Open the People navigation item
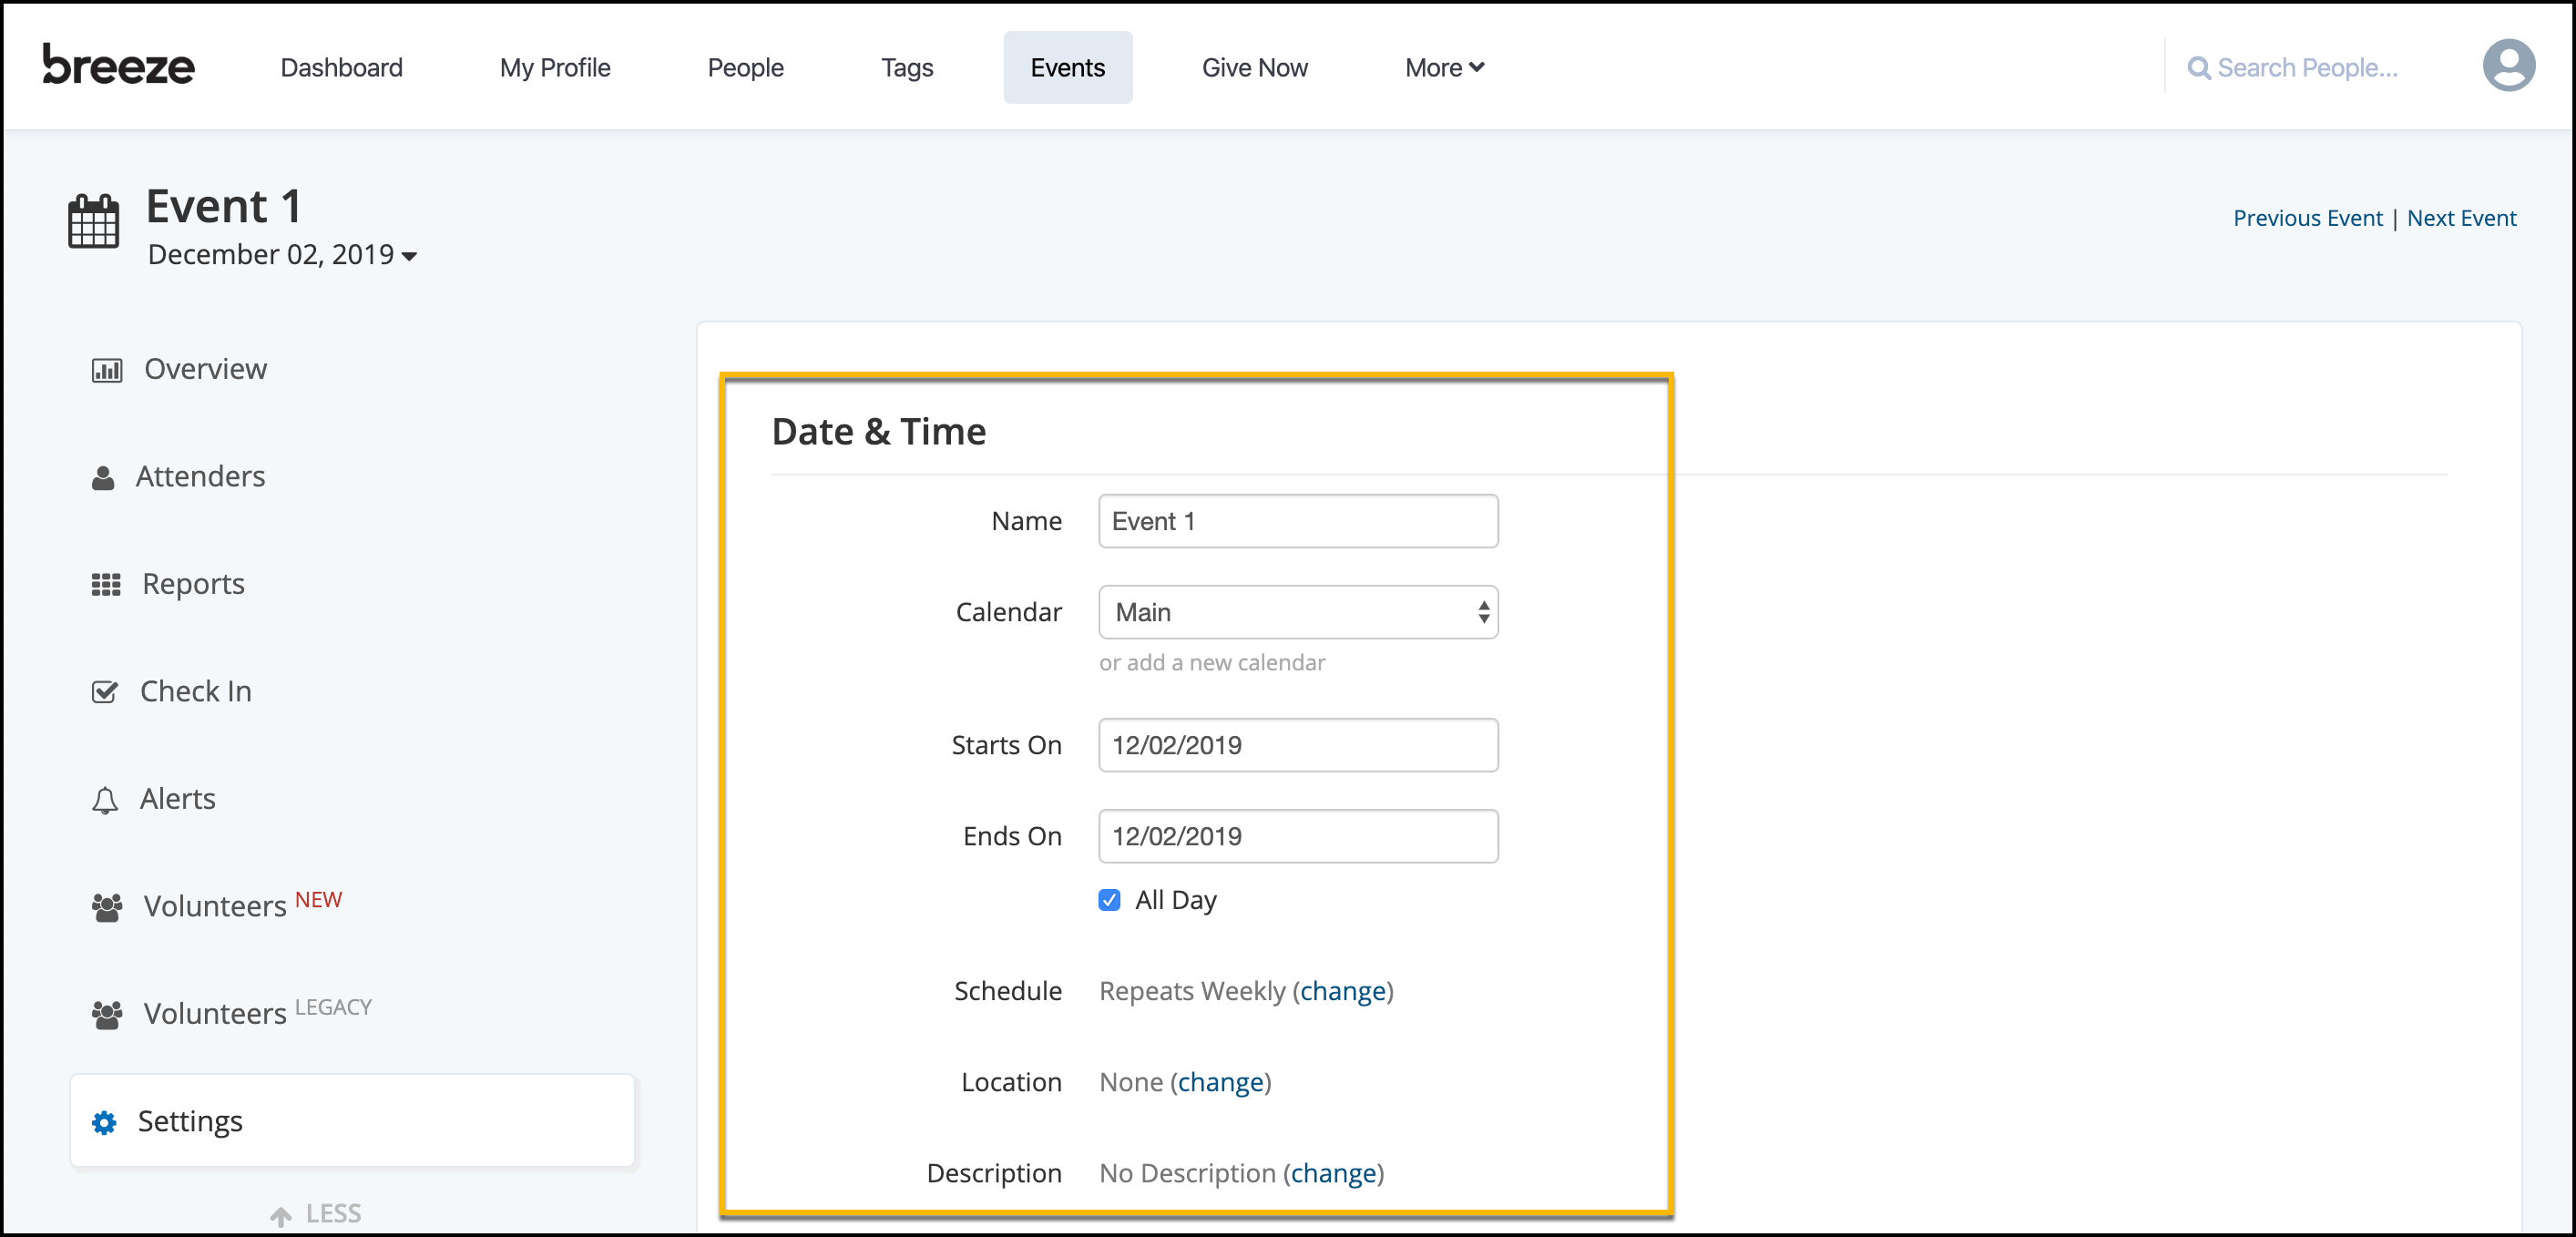Image resolution: width=2576 pixels, height=1237 pixels. pyautogui.click(x=745, y=68)
